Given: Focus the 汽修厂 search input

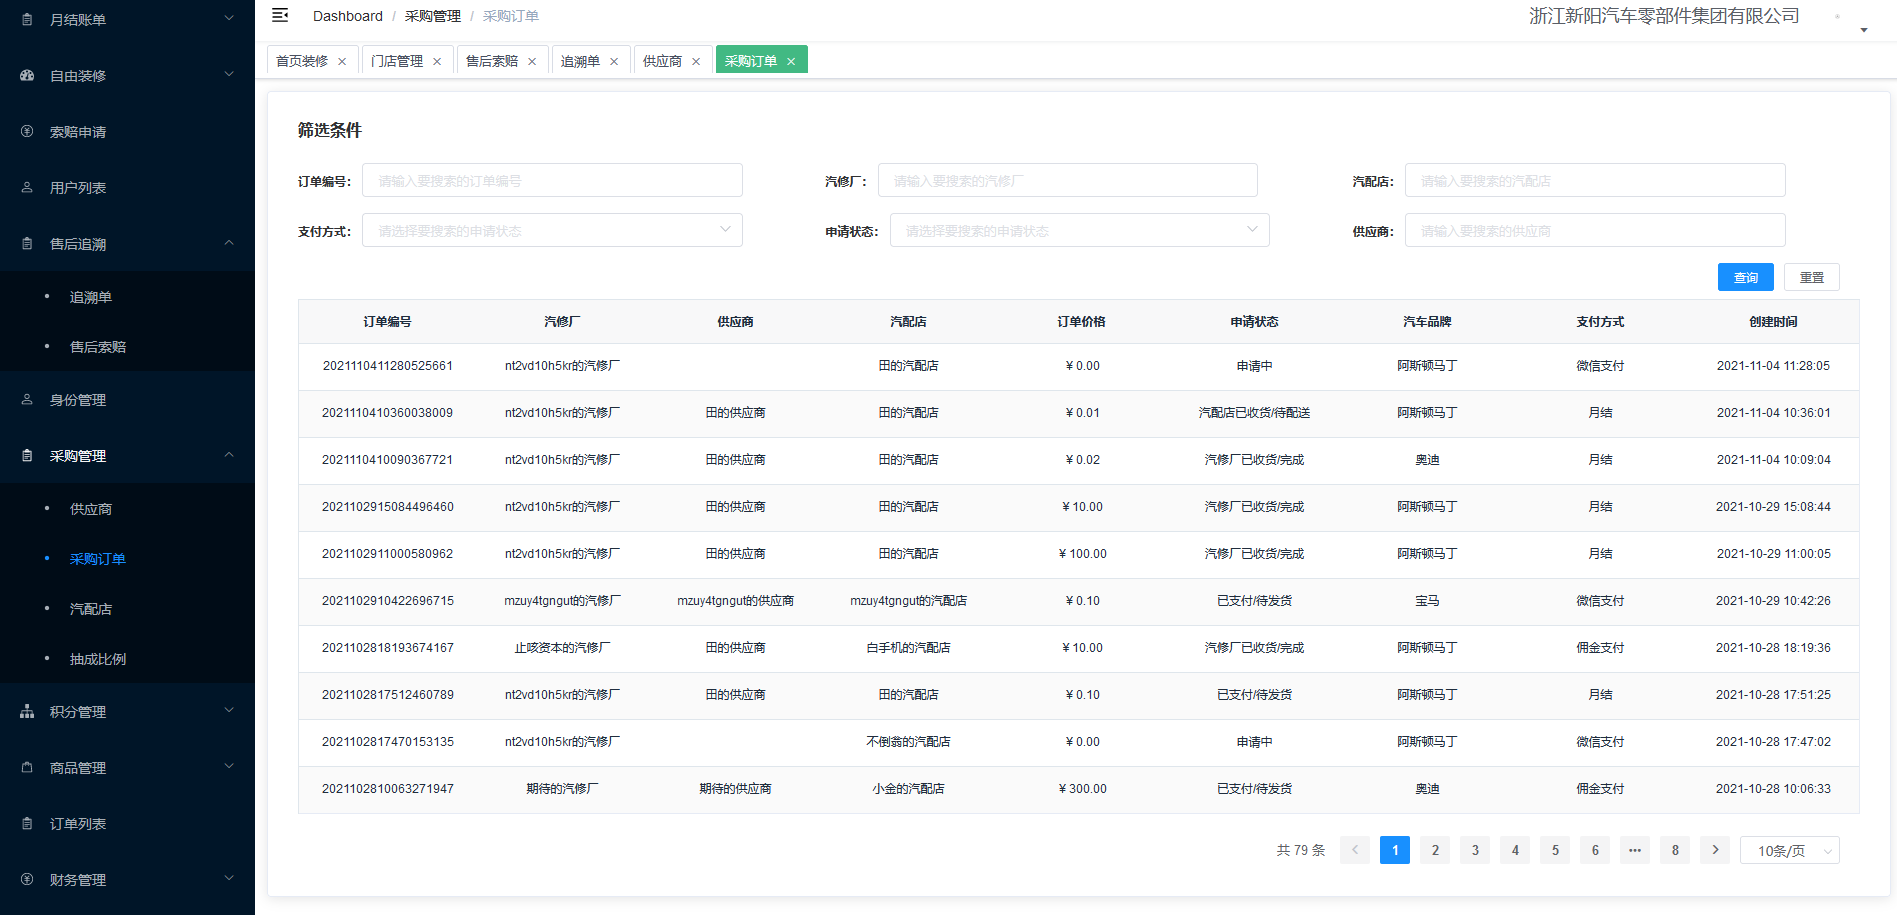Looking at the screenshot, I should (1068, 180).
